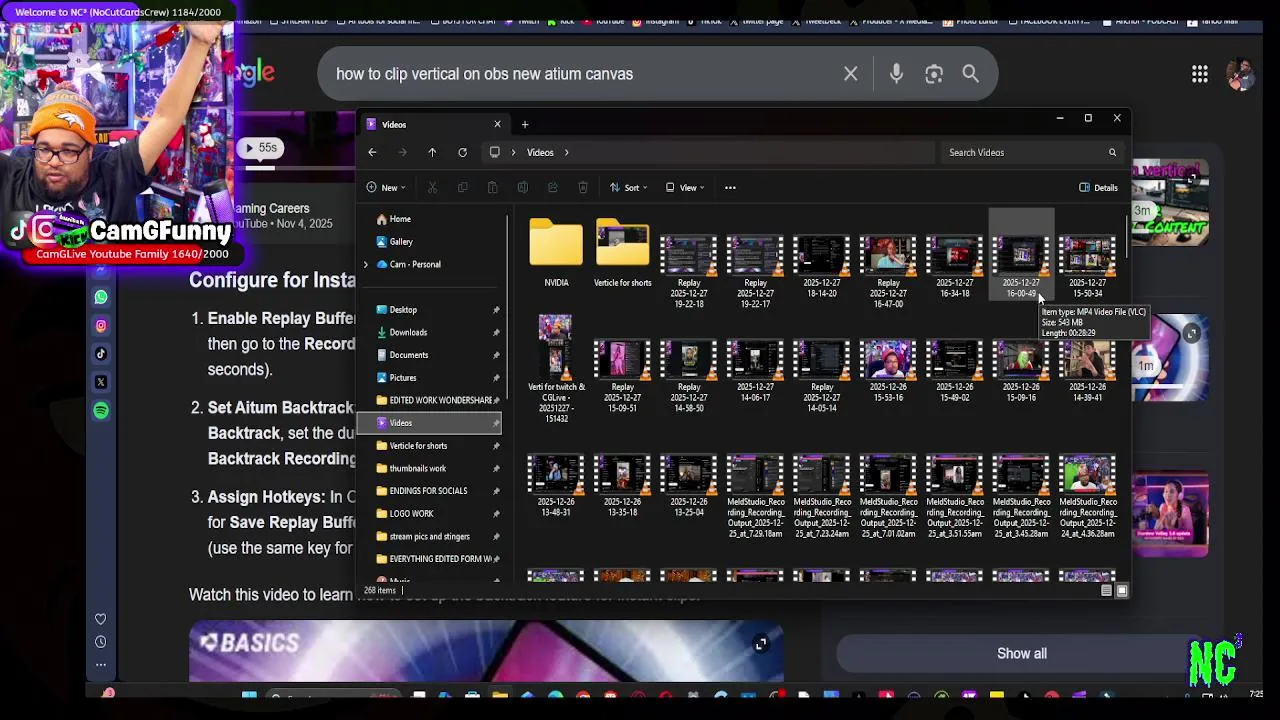1280x720 pixels.
Task: Open stream pics and stingers folder
Action: click(x=430, y=536)
